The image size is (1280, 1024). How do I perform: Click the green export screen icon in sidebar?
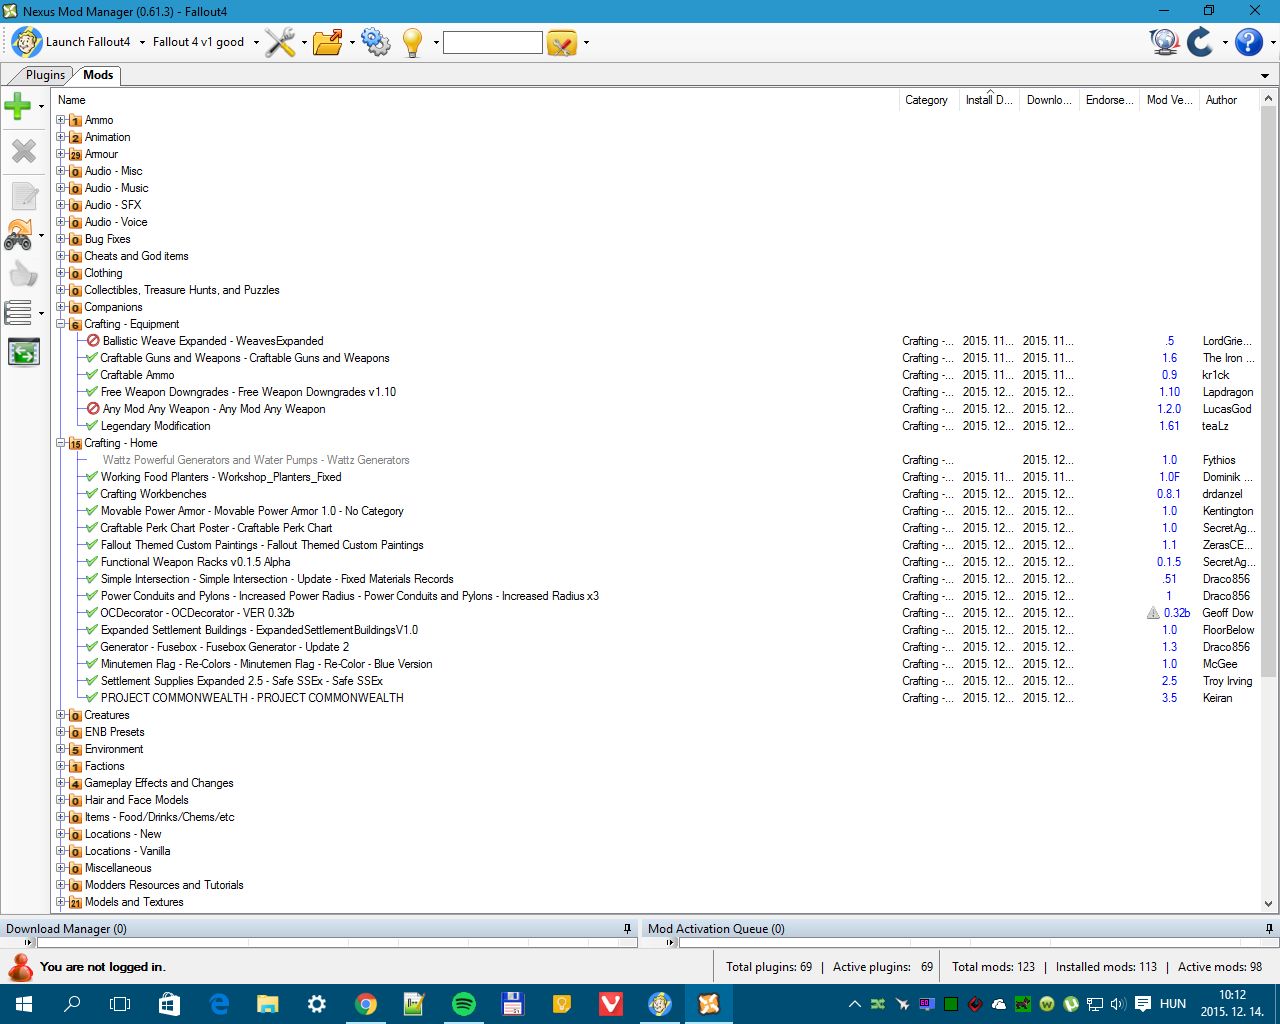(23, 352)
